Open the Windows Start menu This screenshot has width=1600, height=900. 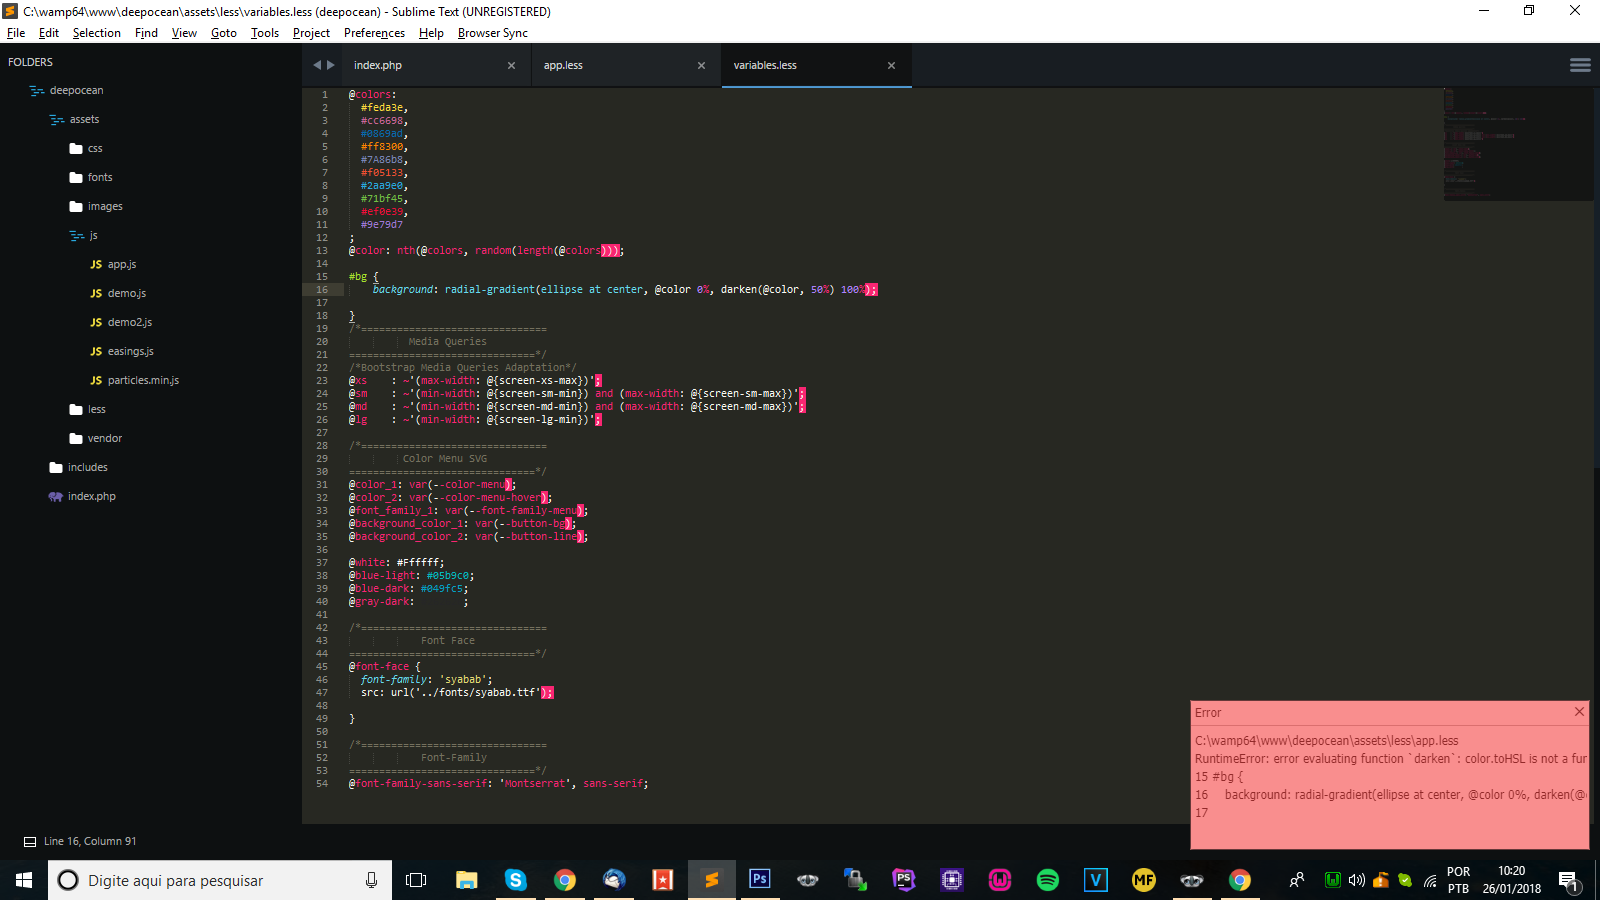[x=24, y=880]
